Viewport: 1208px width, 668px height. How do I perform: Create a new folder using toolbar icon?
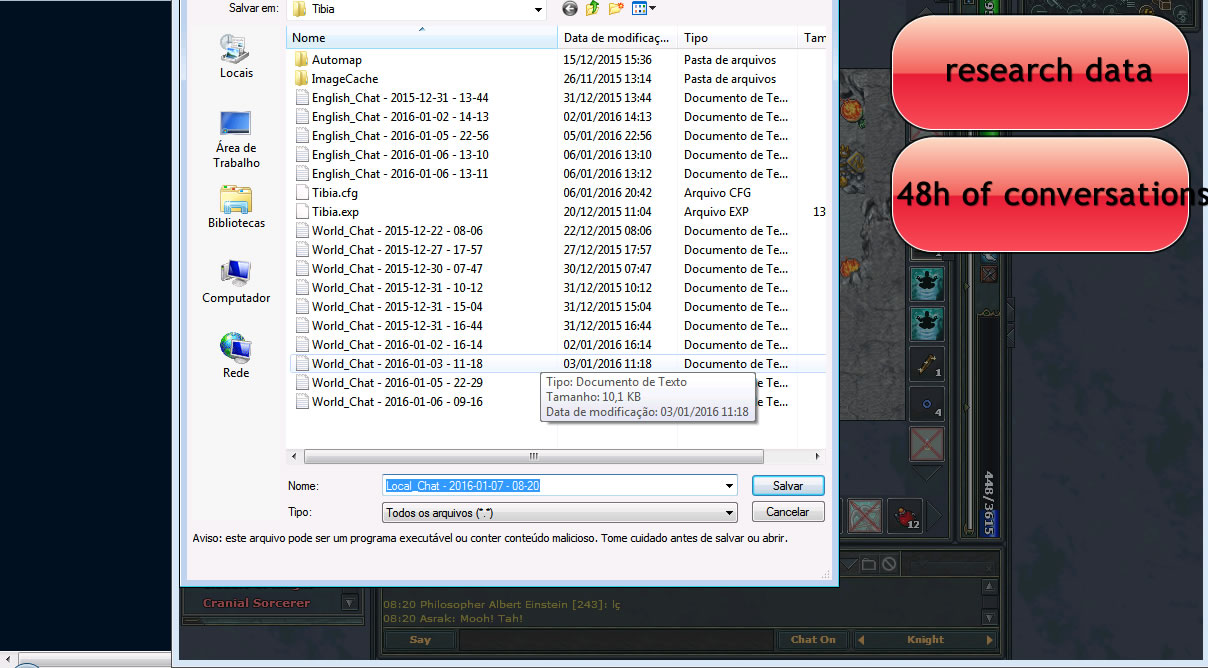616,9
